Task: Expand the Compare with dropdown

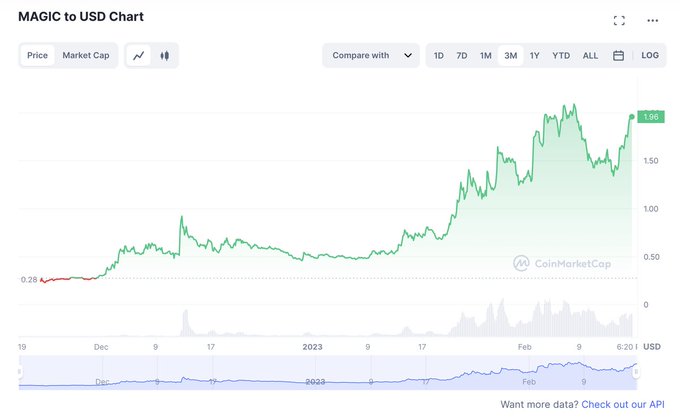Action: (x=371, y=56)
